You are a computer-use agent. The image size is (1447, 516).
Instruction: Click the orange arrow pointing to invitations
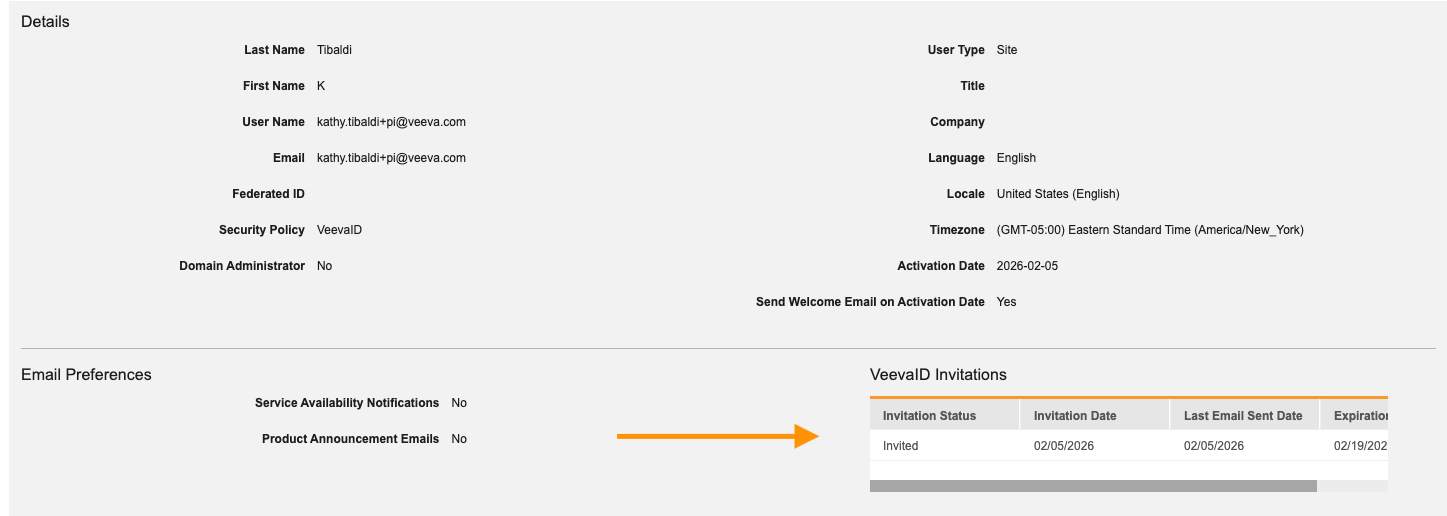click(717, 436)
